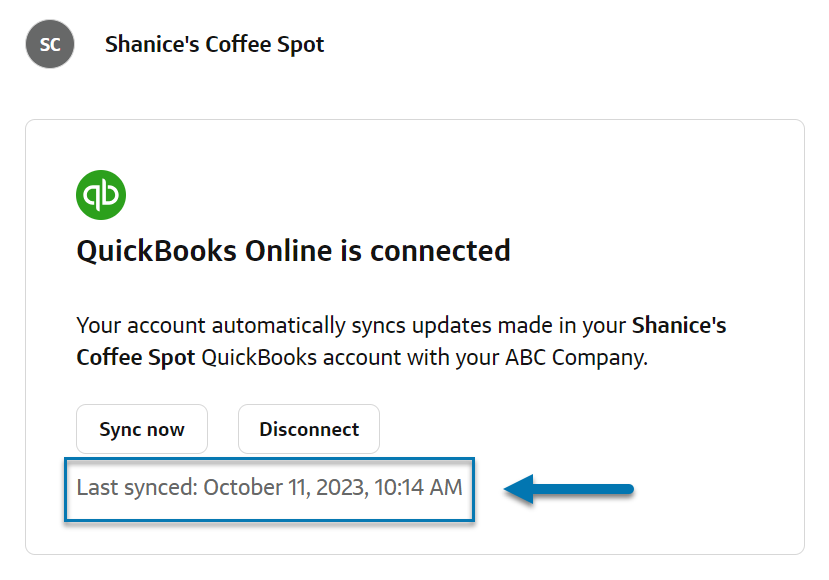
Task: Click bold "Shanice's" in the description
Action: (x=679, y=326)
